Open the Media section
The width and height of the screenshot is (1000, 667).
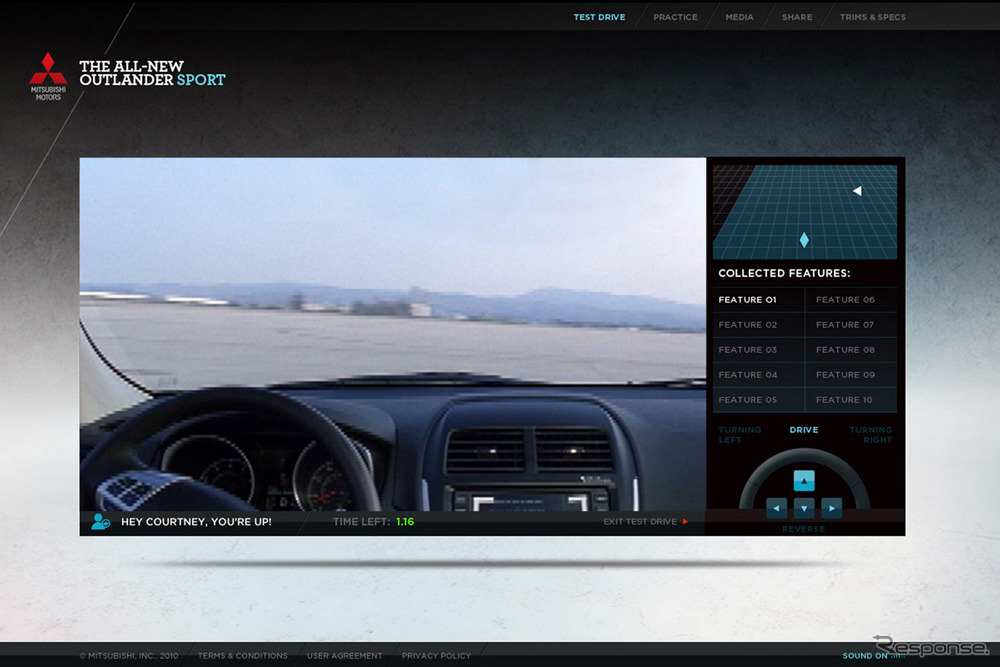739,17
